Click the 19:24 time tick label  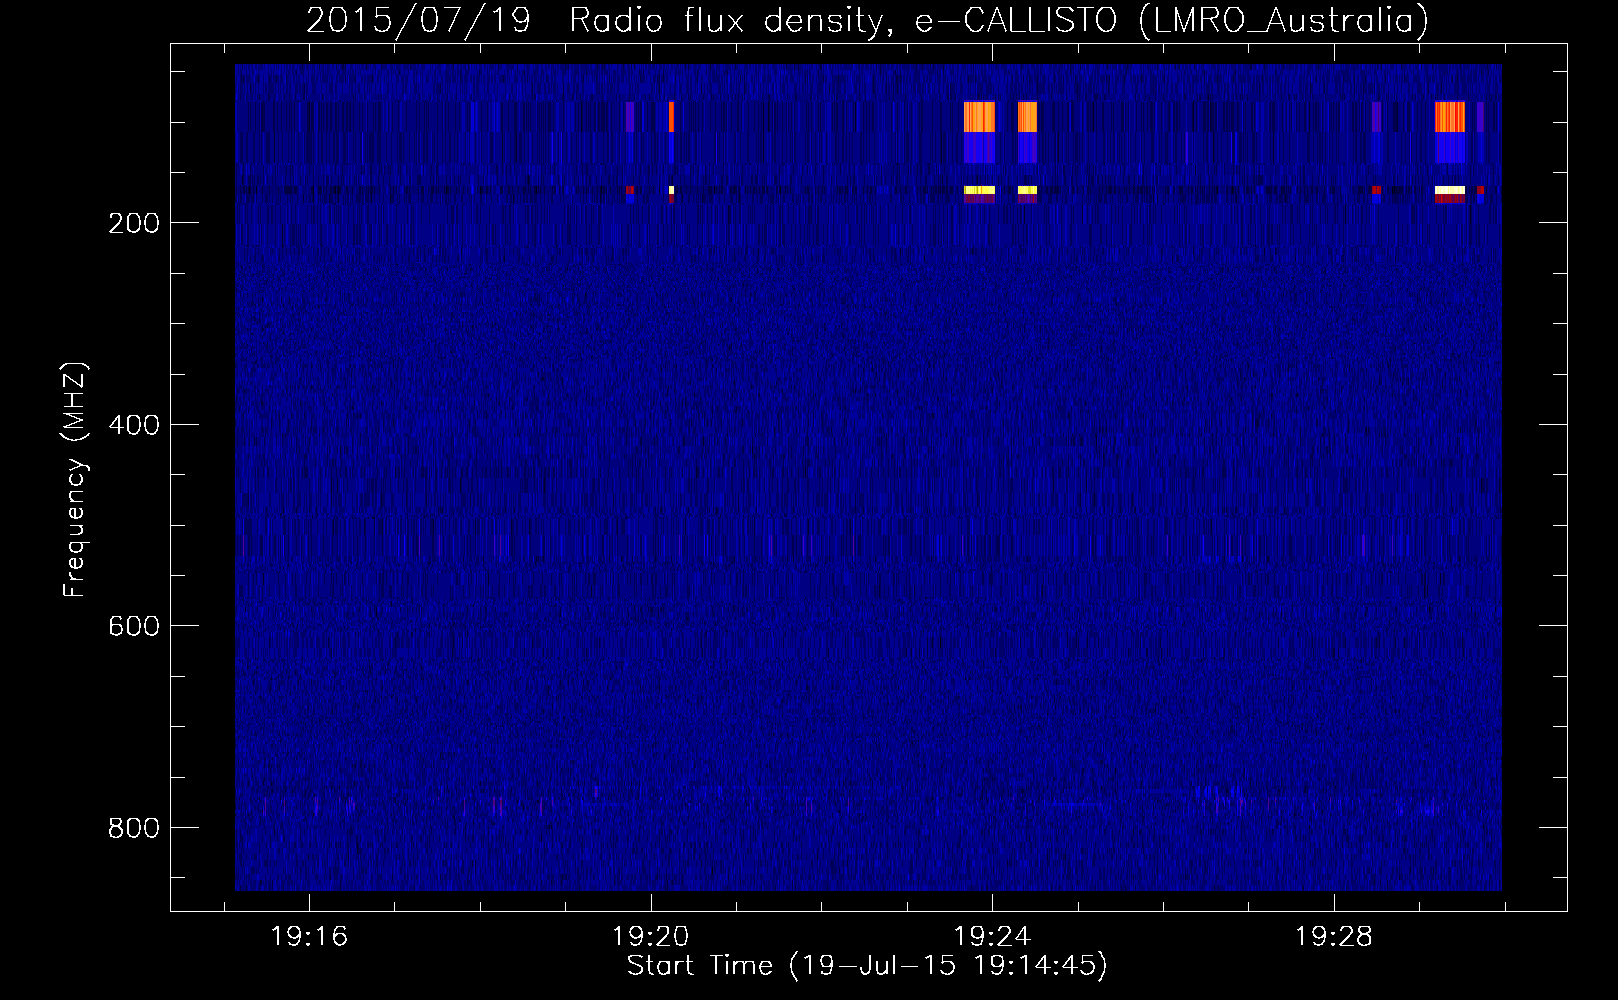point(992,937)
